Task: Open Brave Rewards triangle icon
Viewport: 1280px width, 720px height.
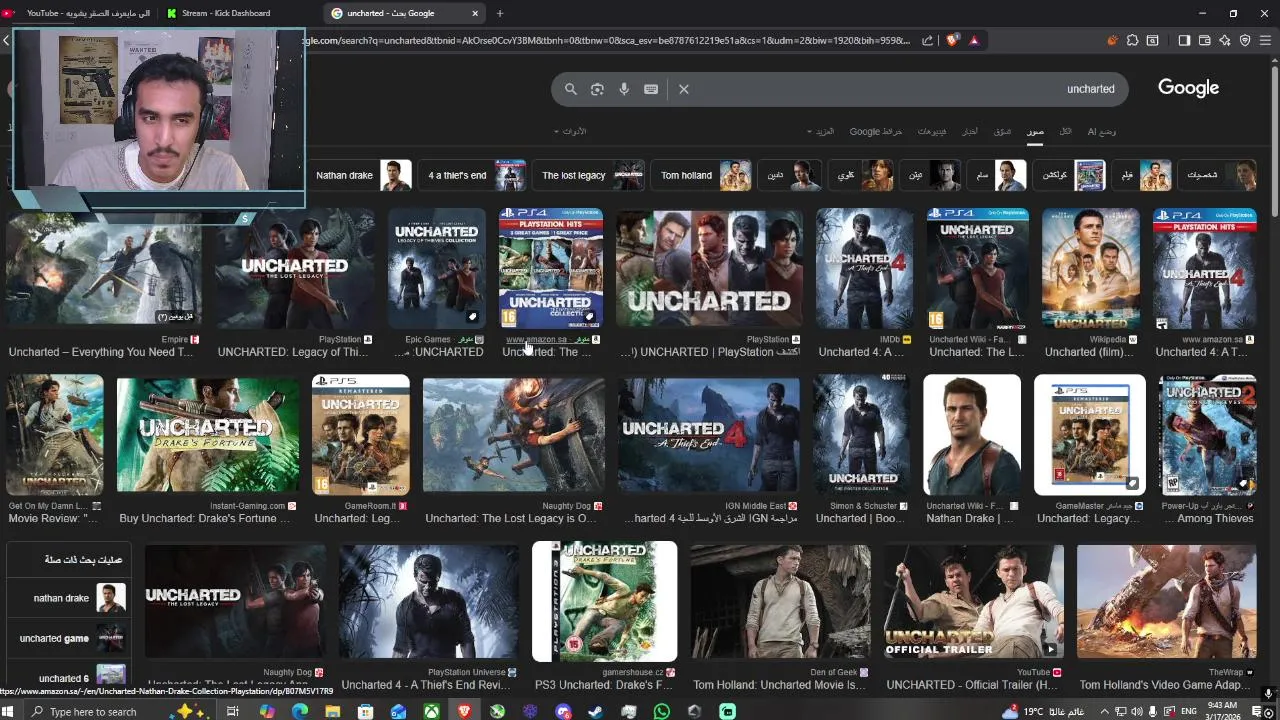Action: pos(974,40)
